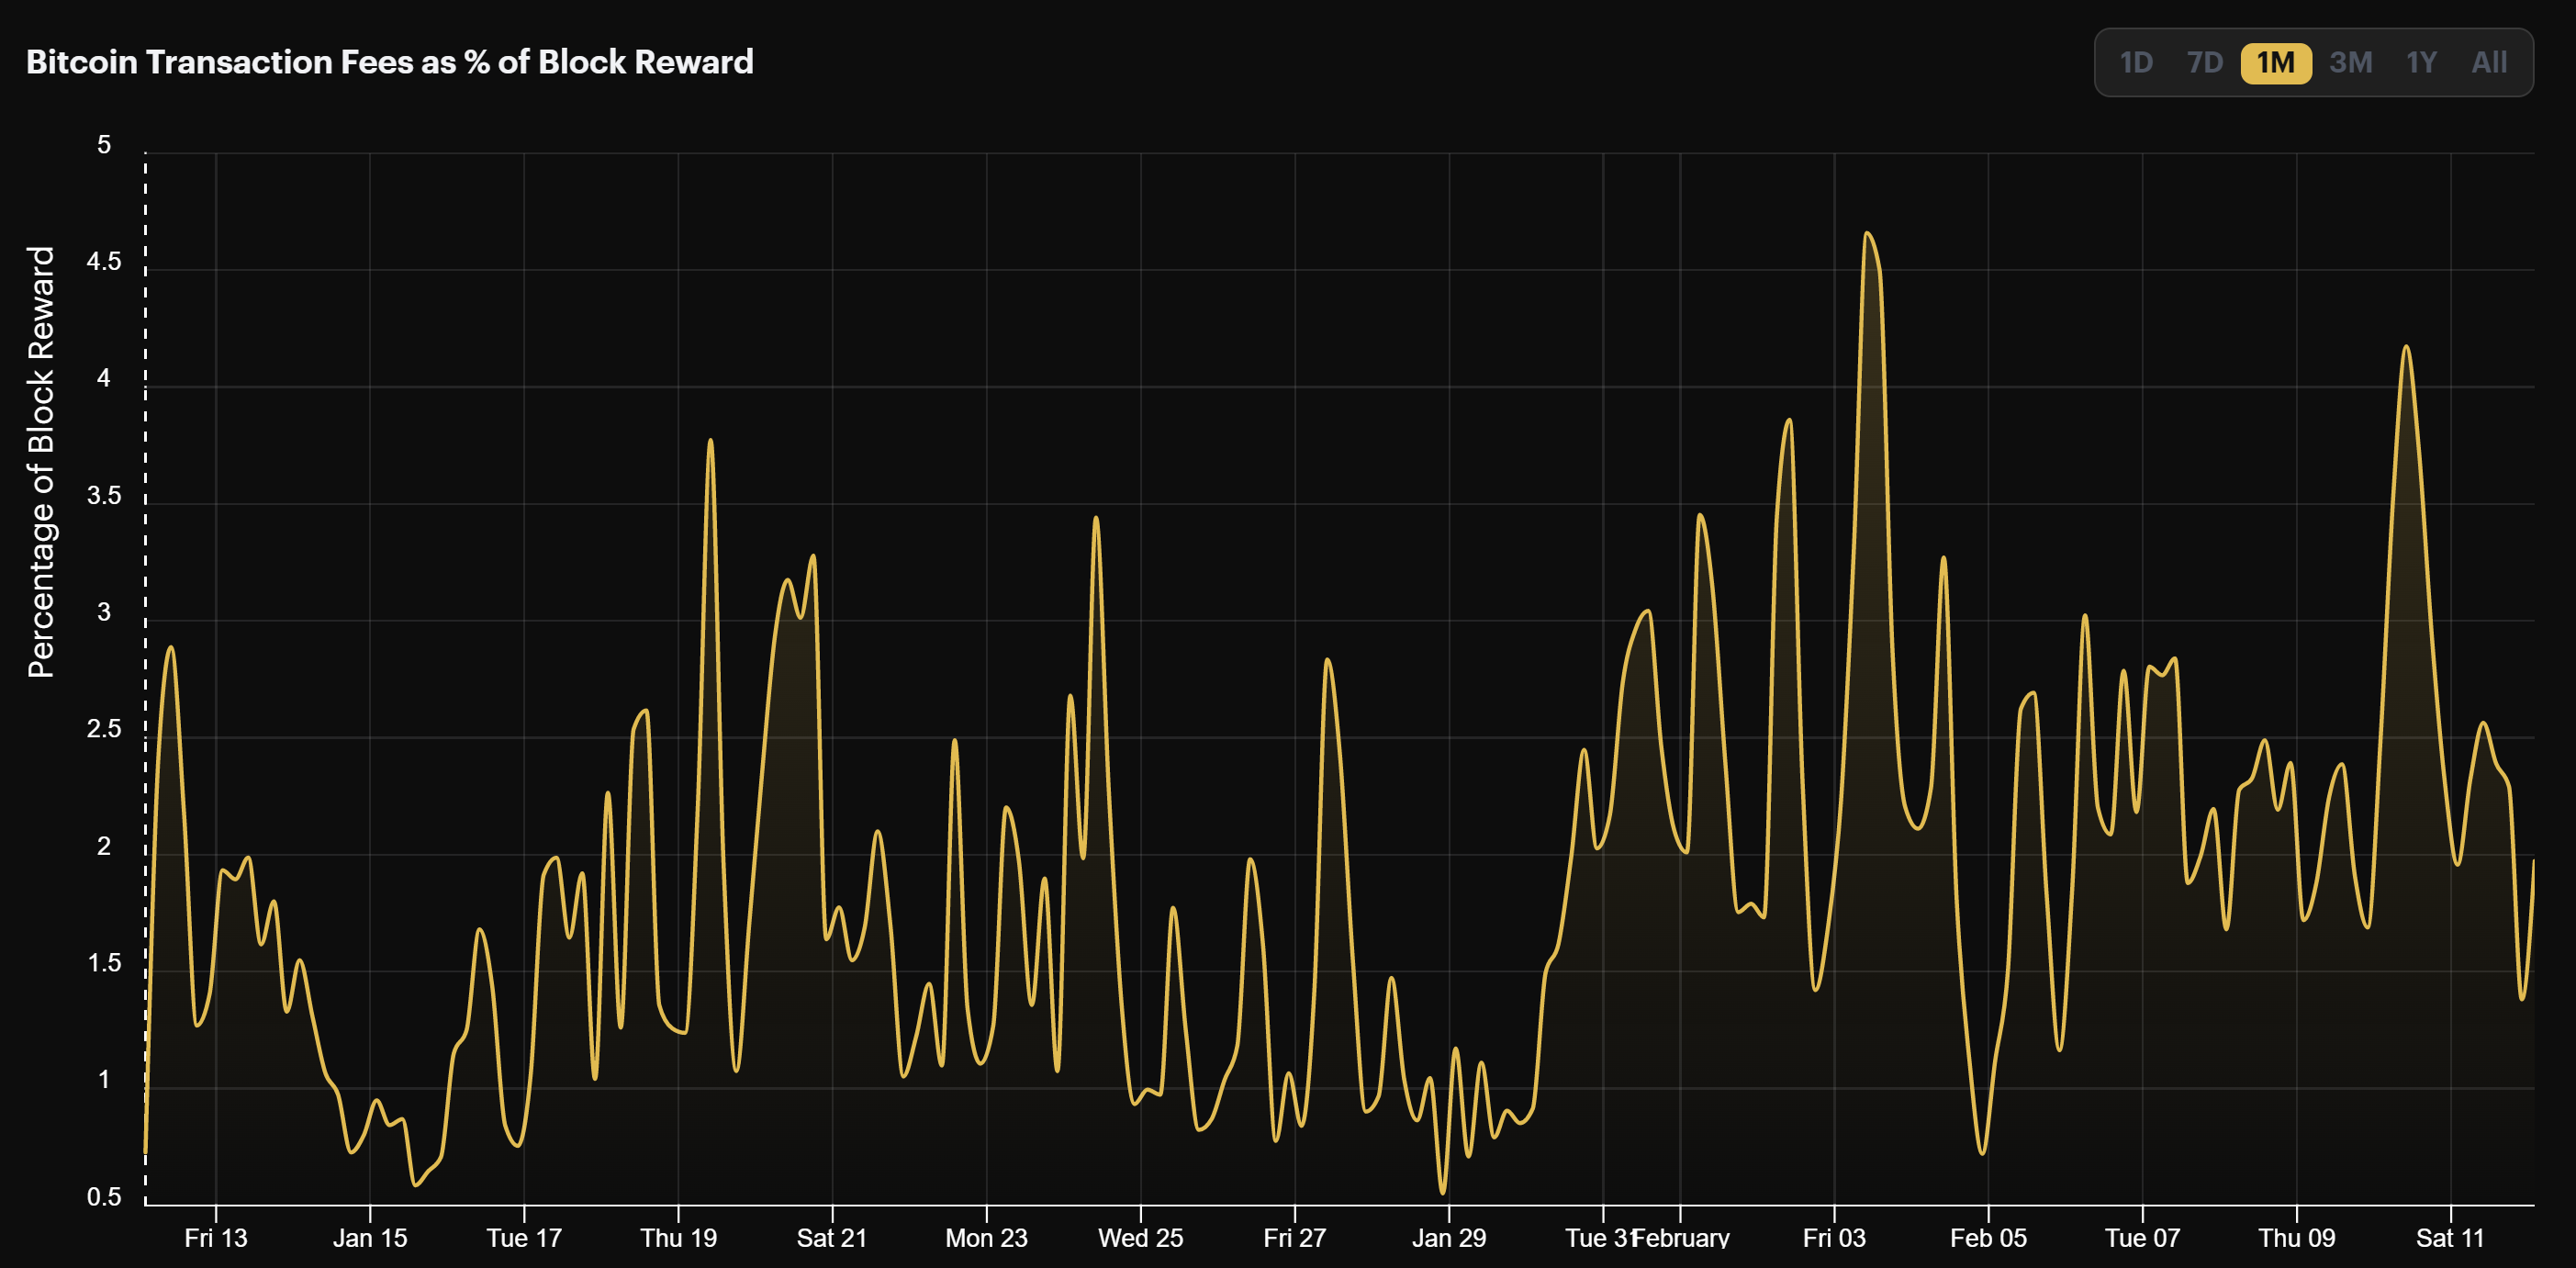Click the highest peak near Fri 03
The width and height of the screenshot is (2576, 1268).
click(1866, 234)
